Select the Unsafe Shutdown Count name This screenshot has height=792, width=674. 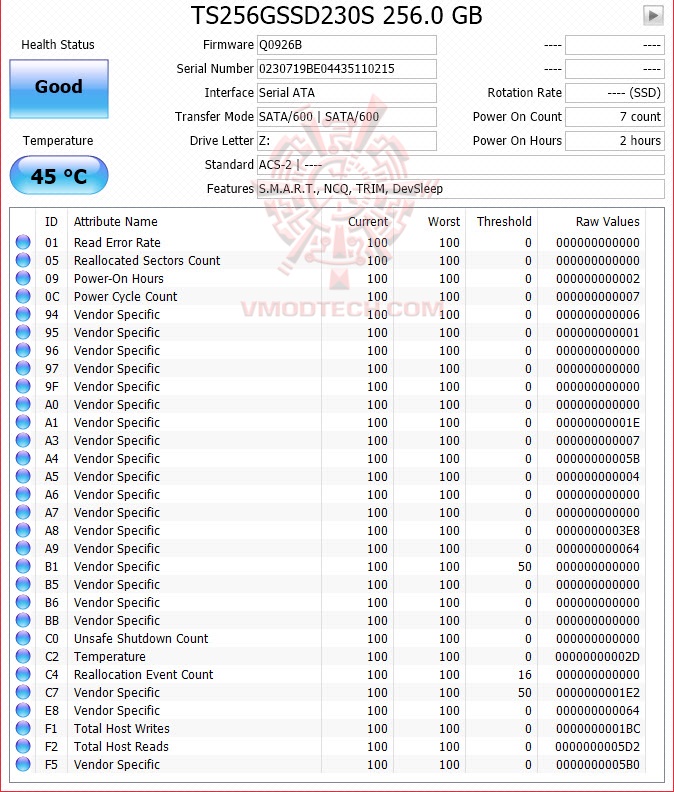[141, 638]
